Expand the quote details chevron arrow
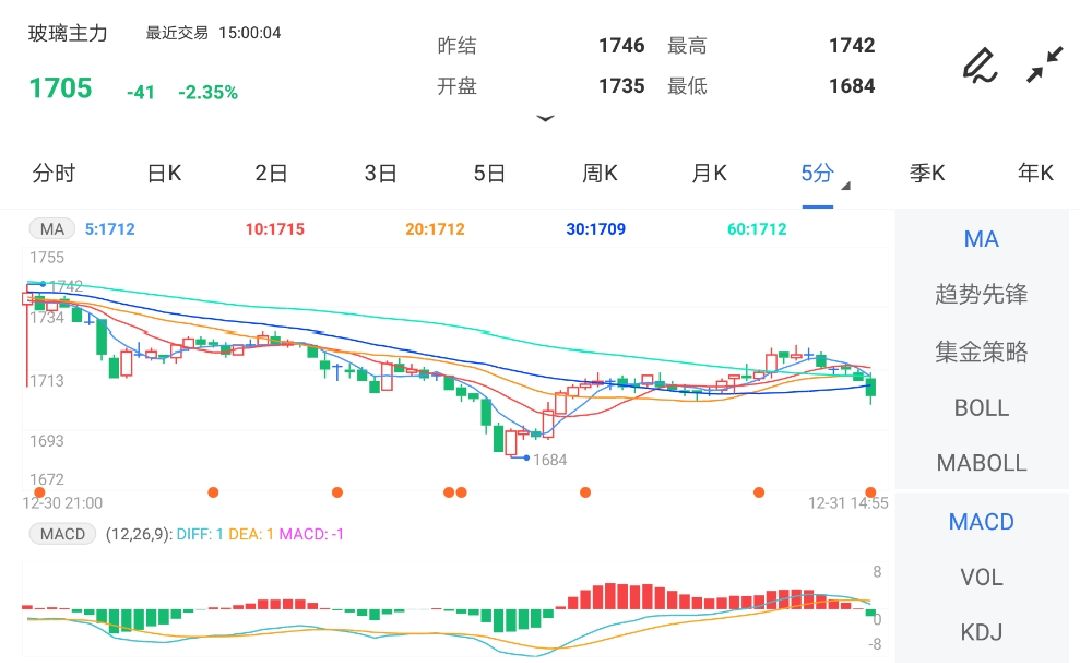Image resolution: width=1080 pixels, height=663 pixels. [546, 118]
